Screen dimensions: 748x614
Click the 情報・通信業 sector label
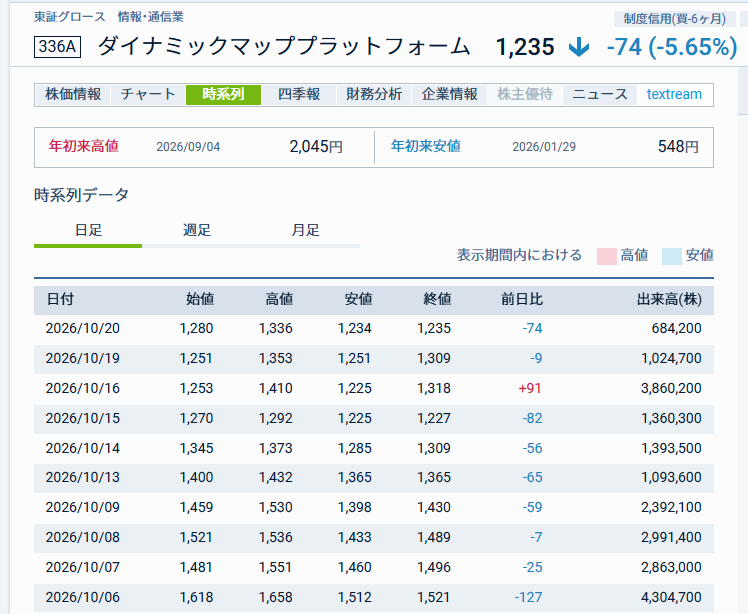(x=151, y=17)
